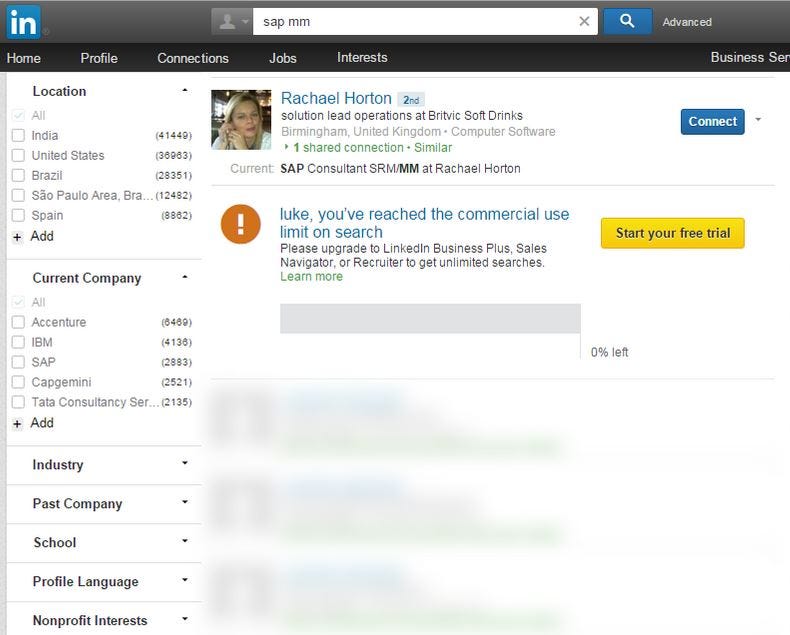Viewport: 790px width, 635px height.
Task: Check the Spain location filter
Action: [x=18, y=215]
